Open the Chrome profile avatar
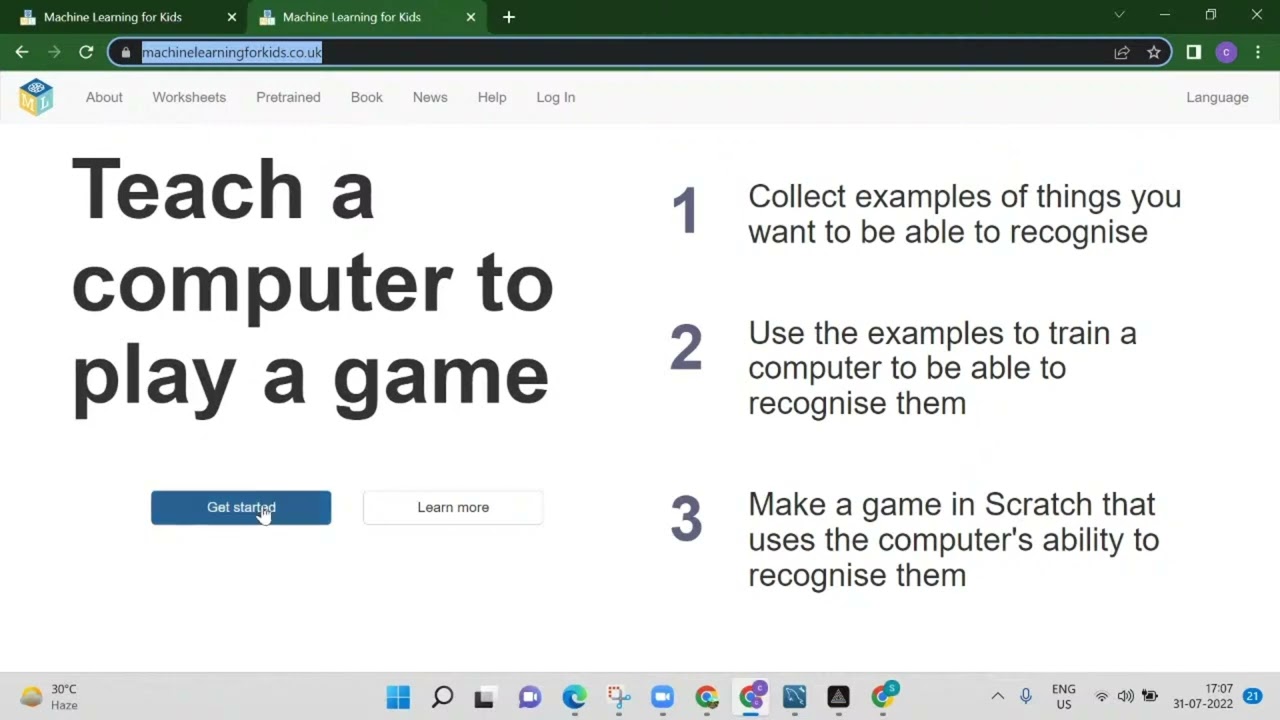 [x=1226, y=52]
